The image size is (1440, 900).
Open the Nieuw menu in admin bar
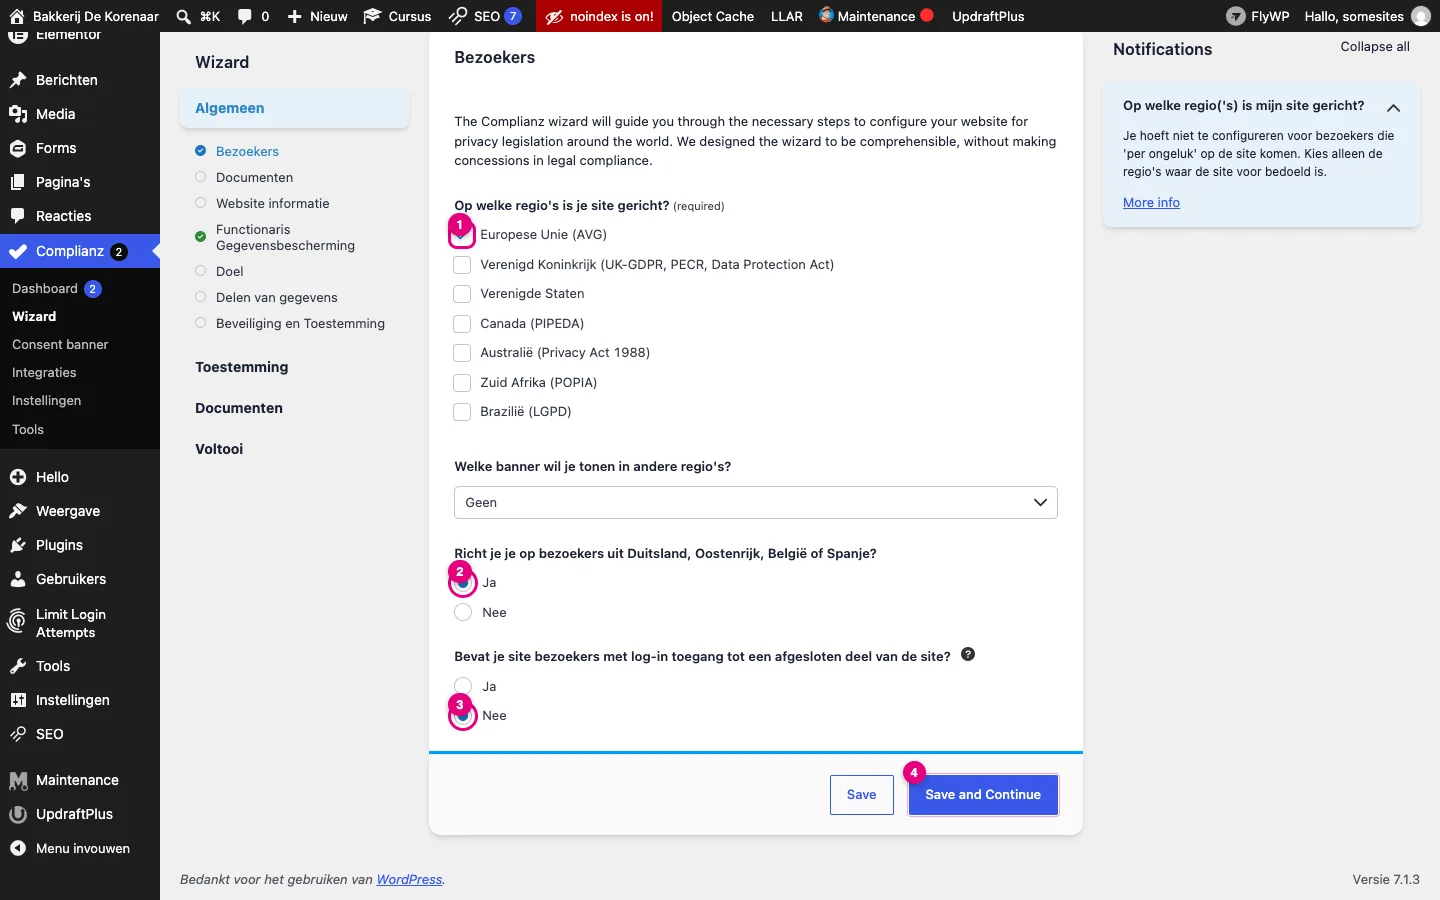point(317,16)
